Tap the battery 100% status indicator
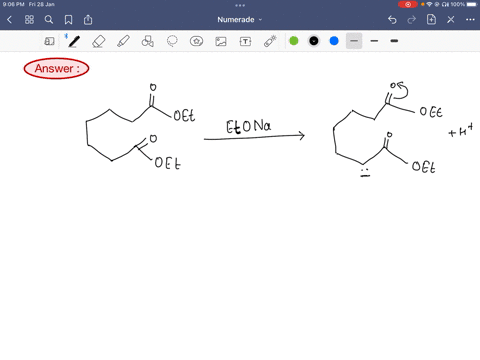 tap(464, 4)
